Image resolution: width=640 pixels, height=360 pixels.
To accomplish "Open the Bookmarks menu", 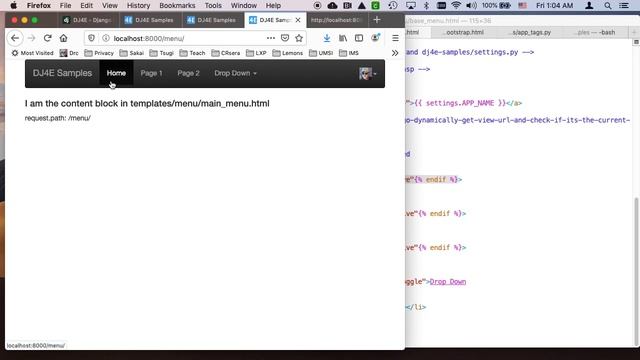I will click(177, 6).
